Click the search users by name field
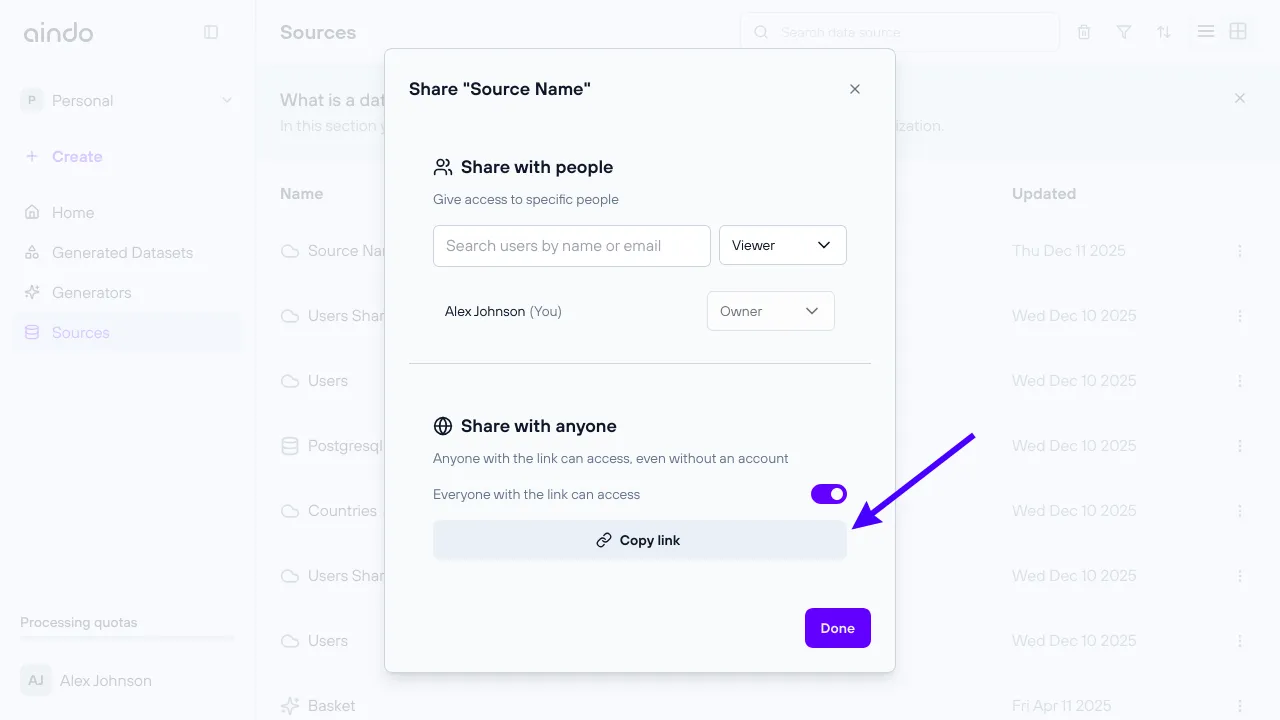Viewport: 1280px width, 720px height. point(571,245)
